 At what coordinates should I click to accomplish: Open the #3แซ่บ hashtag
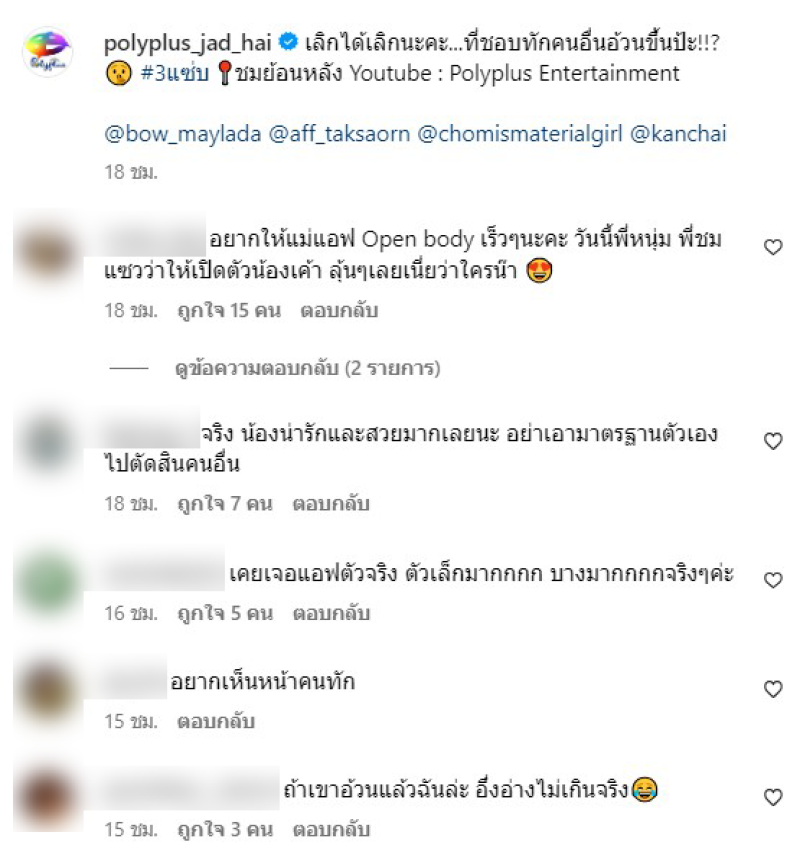[x=175, y=74]
